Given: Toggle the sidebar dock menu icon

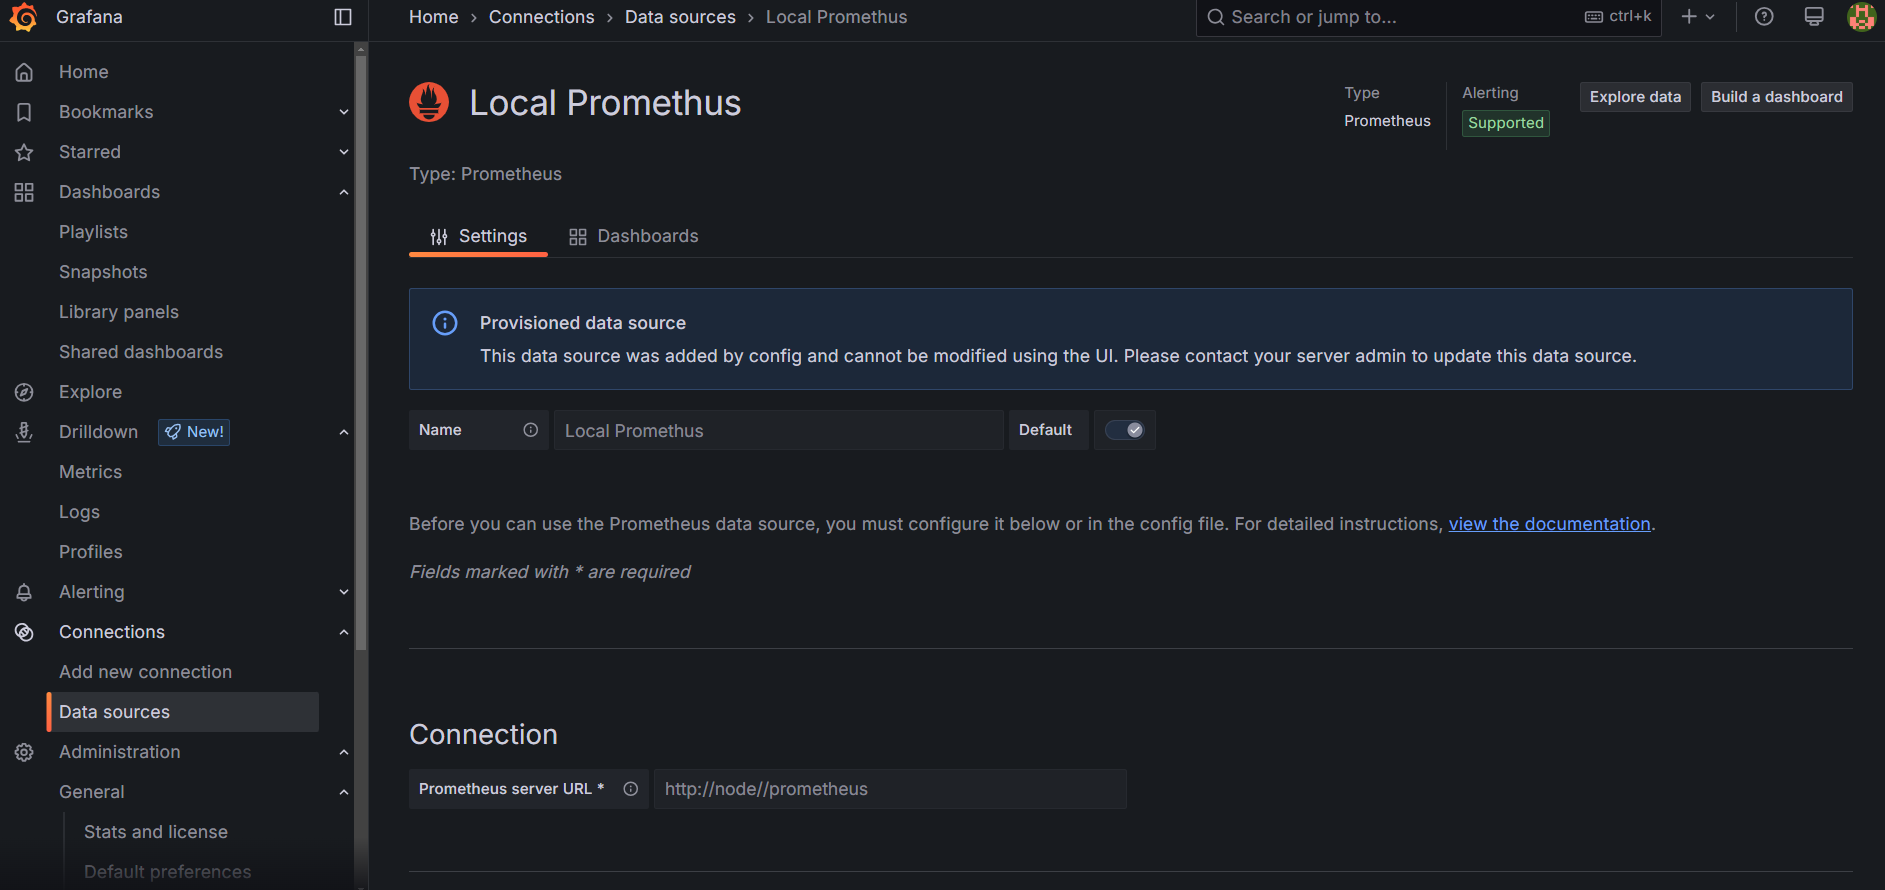Looking at the screenshot, I should click(343, 17).
